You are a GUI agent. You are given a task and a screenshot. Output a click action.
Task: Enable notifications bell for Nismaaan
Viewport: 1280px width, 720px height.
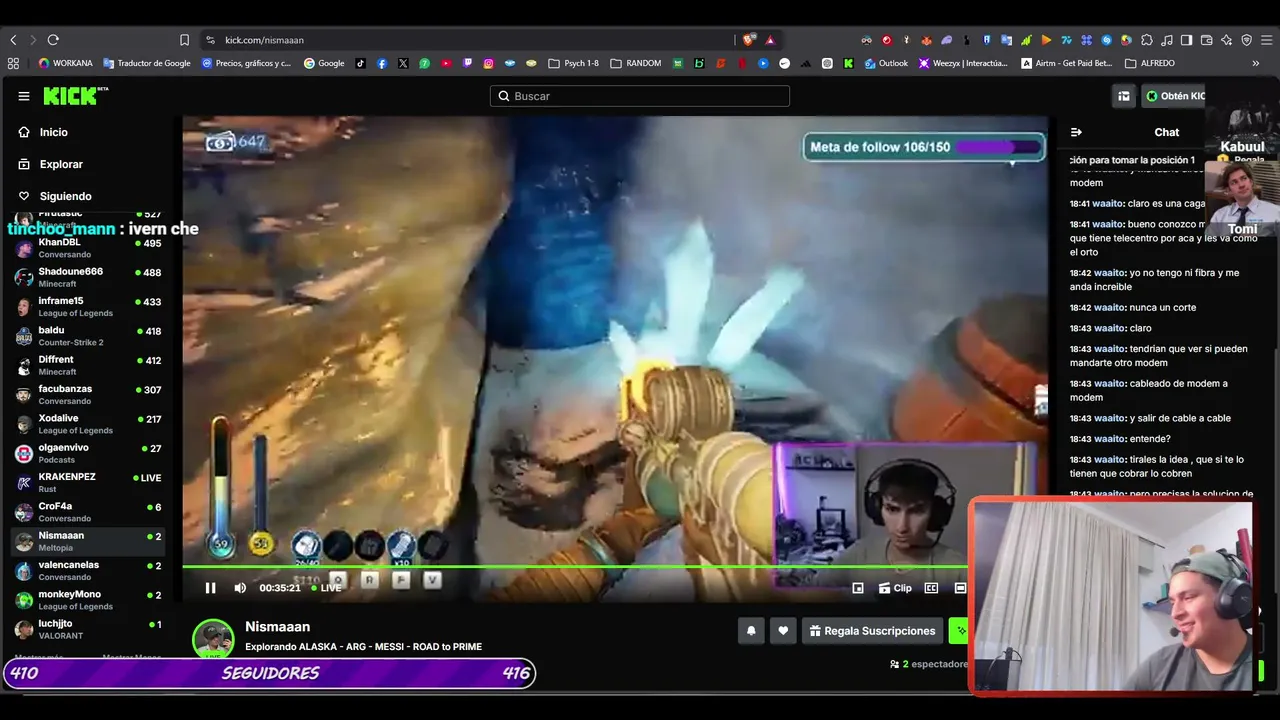(751, 631)
